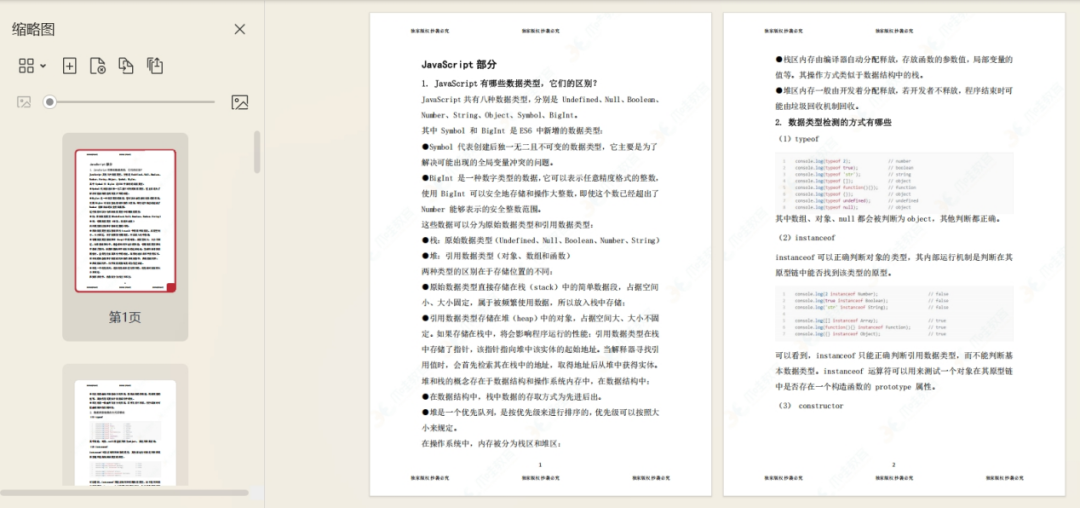Click the thumbnail panel horizontal scrollbar
This screenshot has width=1080, height=508.
125,493
